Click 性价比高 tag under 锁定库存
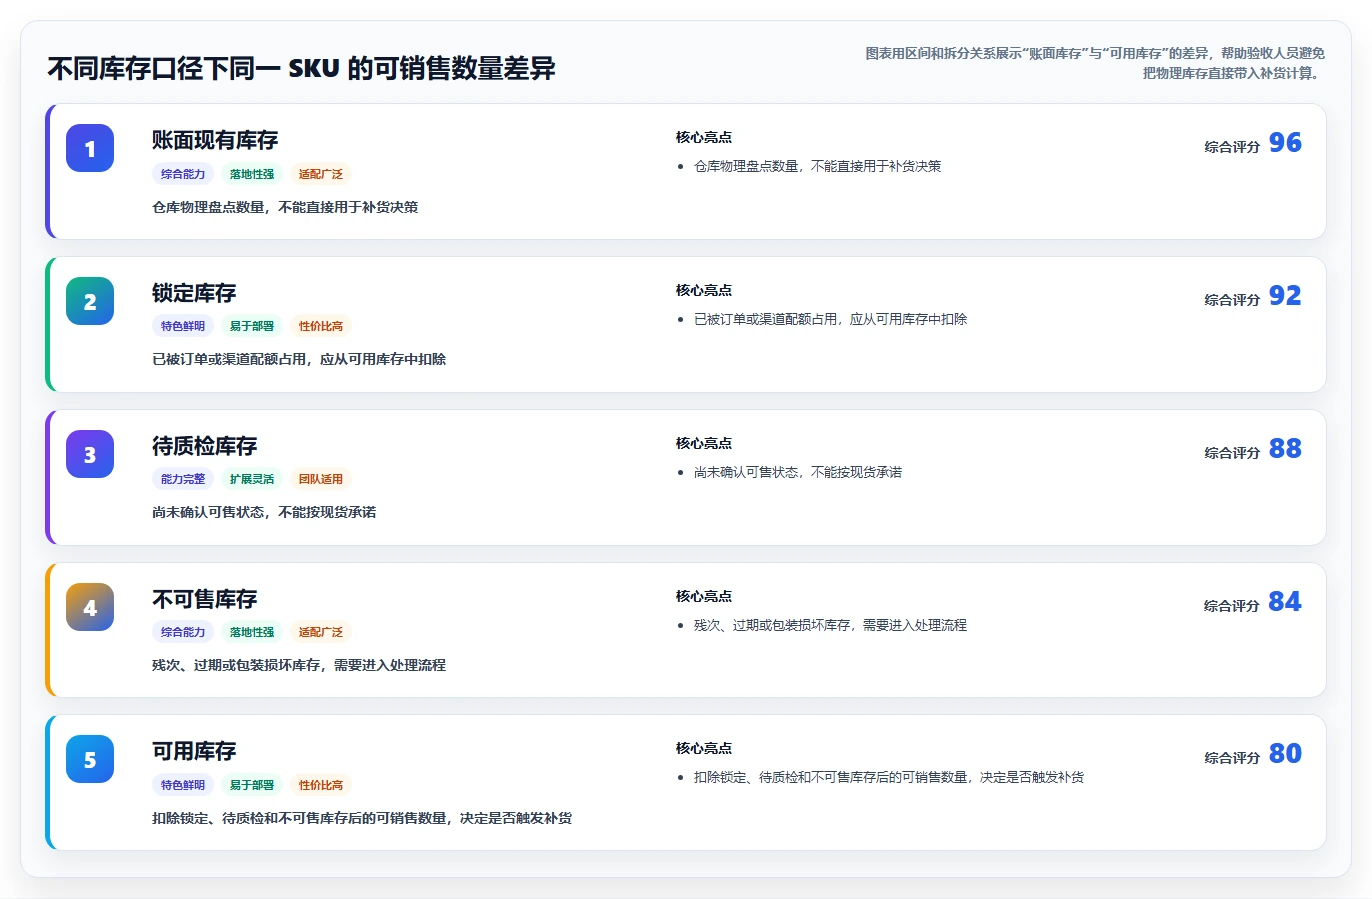 point(321,326)
